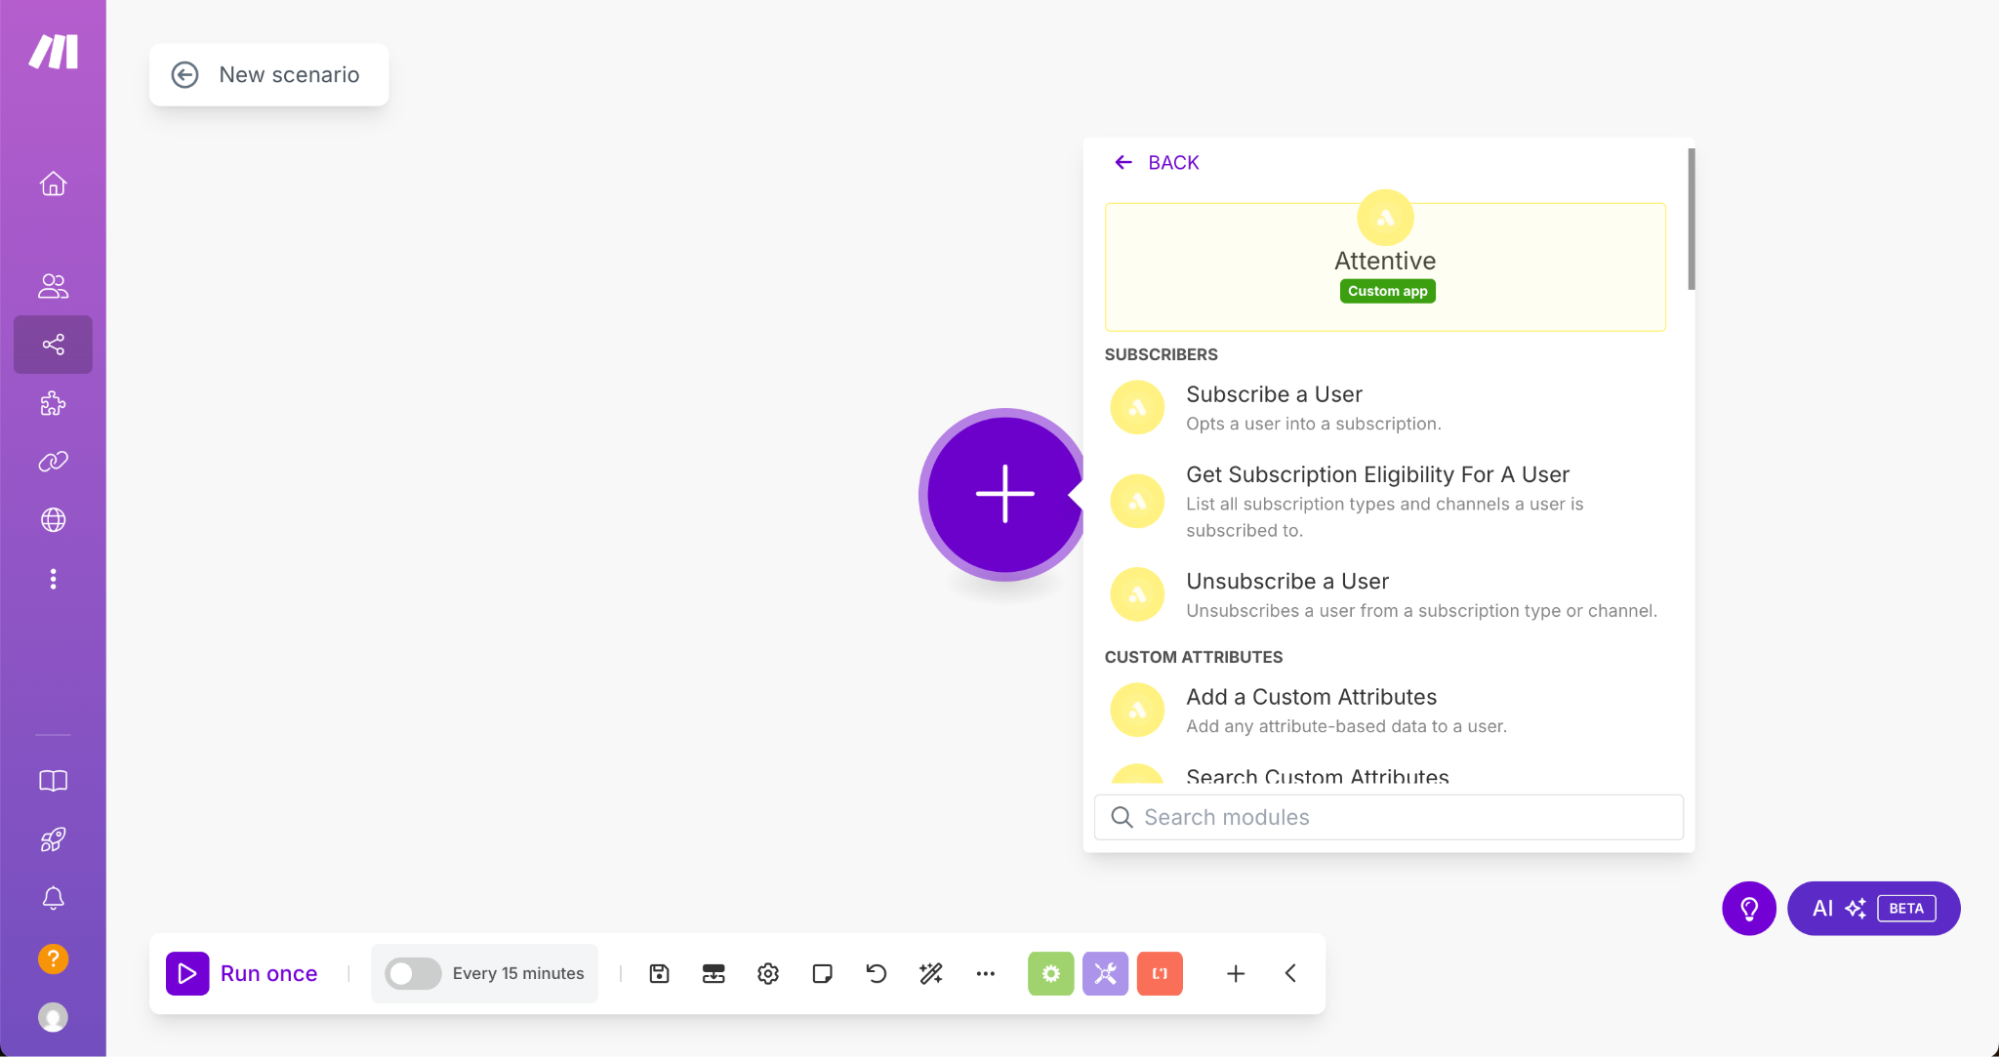Click the back arrow beside New scenario

pyautogui.click(x=185, y=75)
